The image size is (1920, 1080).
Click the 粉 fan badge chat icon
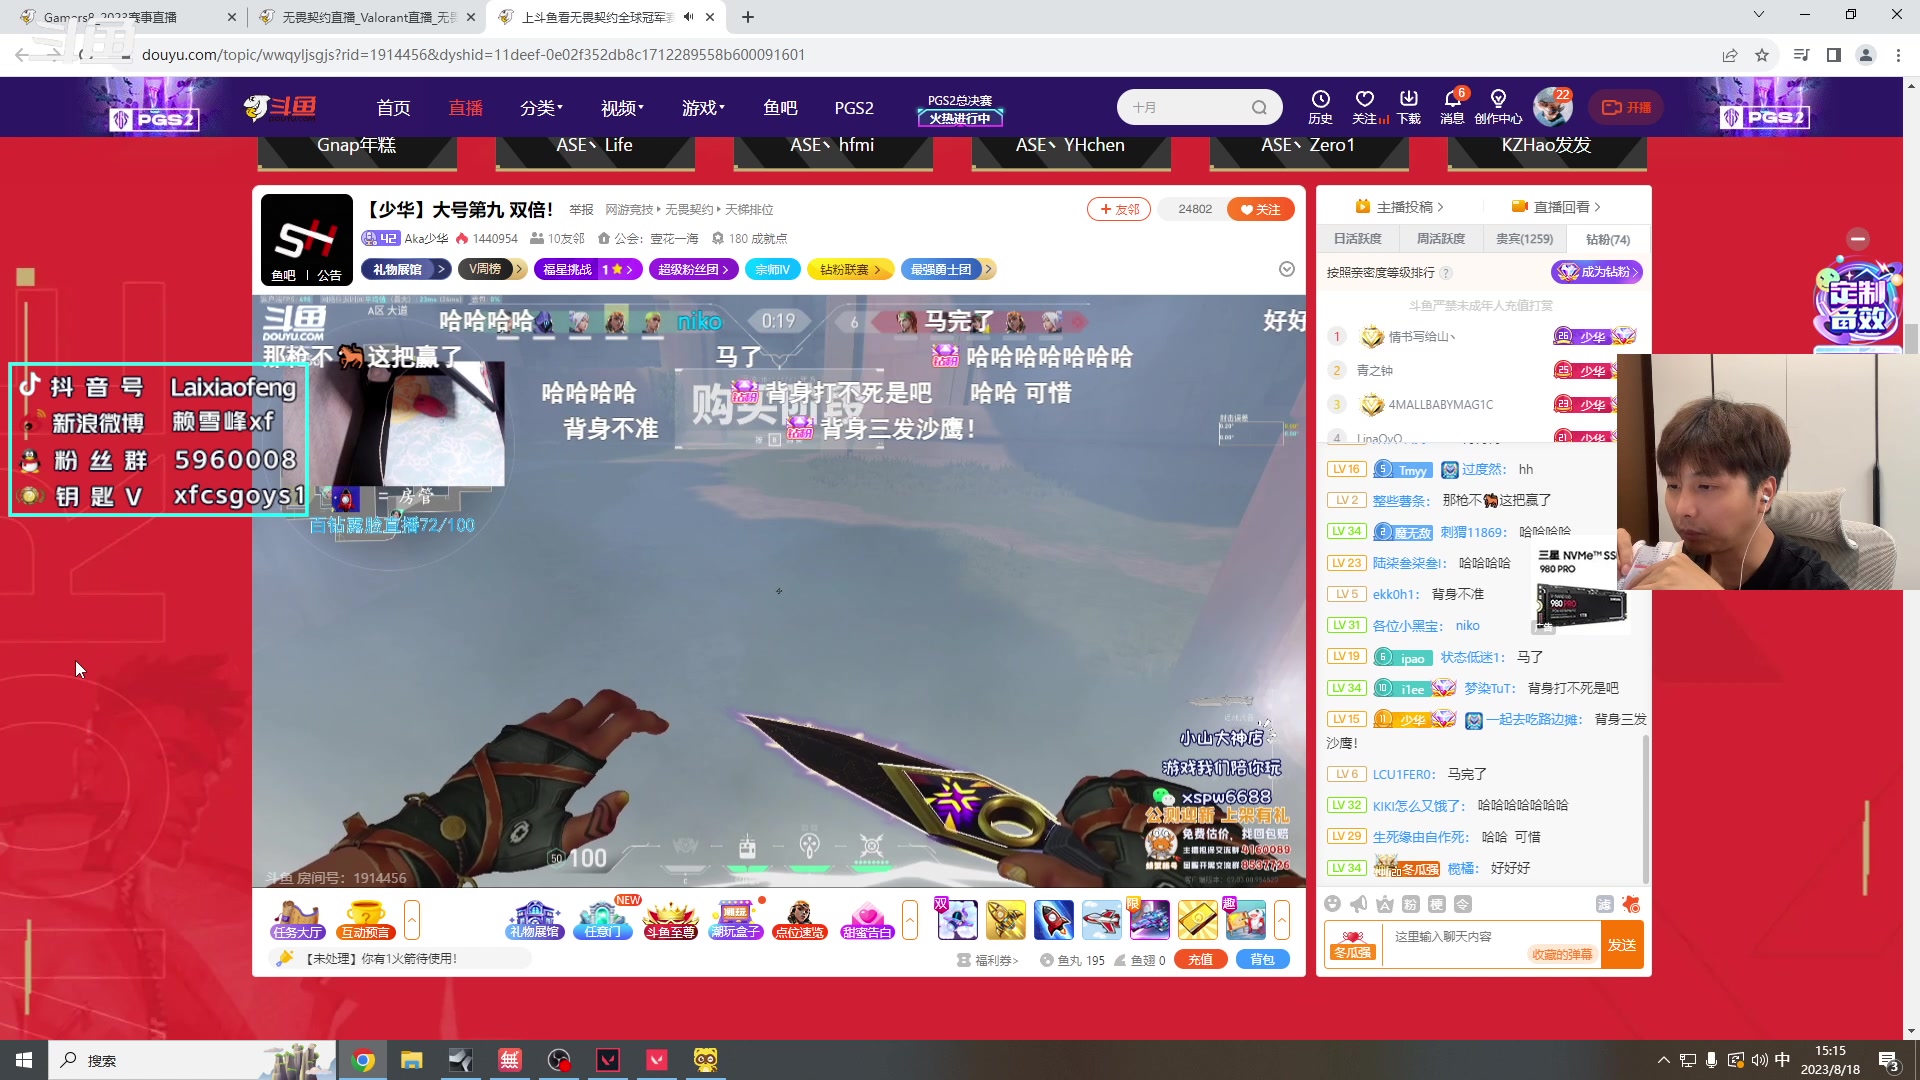pos(1410,904)
